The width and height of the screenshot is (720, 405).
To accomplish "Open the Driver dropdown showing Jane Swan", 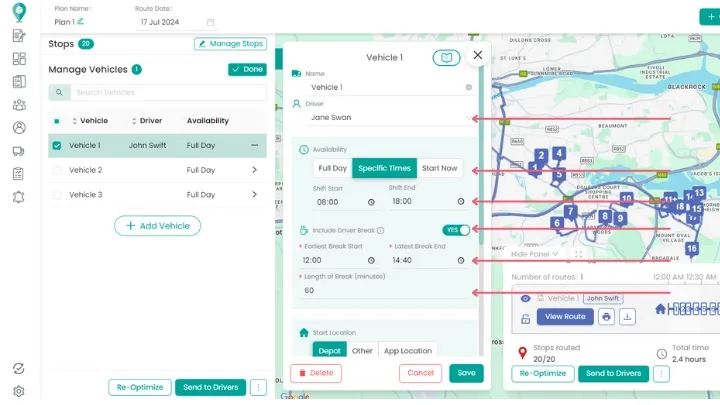I will [x=385, y=117].
